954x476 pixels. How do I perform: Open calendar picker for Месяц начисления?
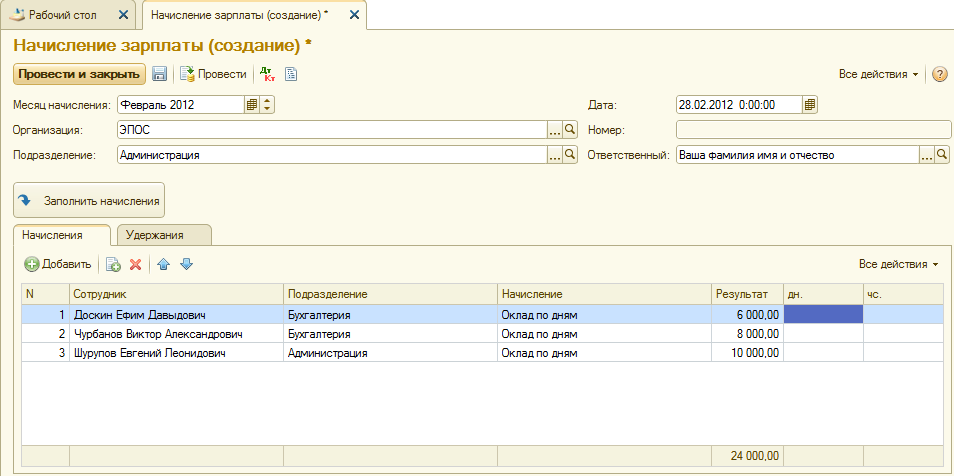click(252, 105)
